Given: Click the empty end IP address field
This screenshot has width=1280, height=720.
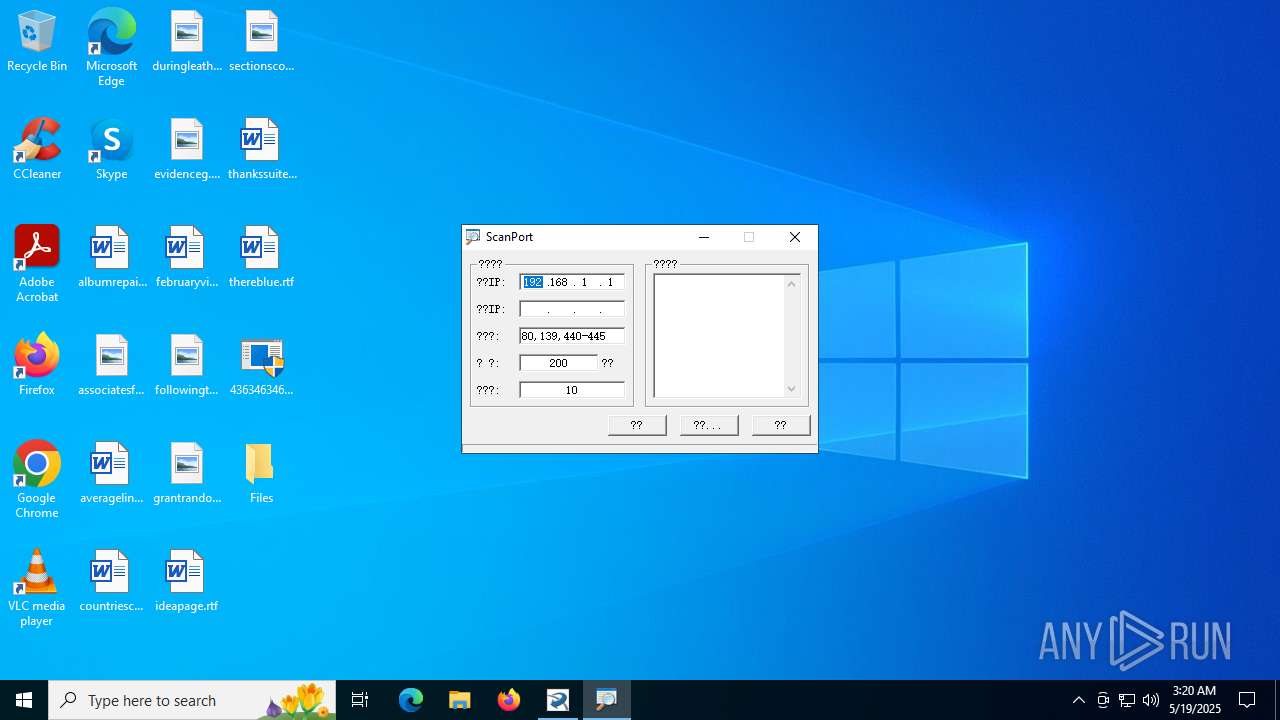Looking at the screenshot, I should coord(572,309).
